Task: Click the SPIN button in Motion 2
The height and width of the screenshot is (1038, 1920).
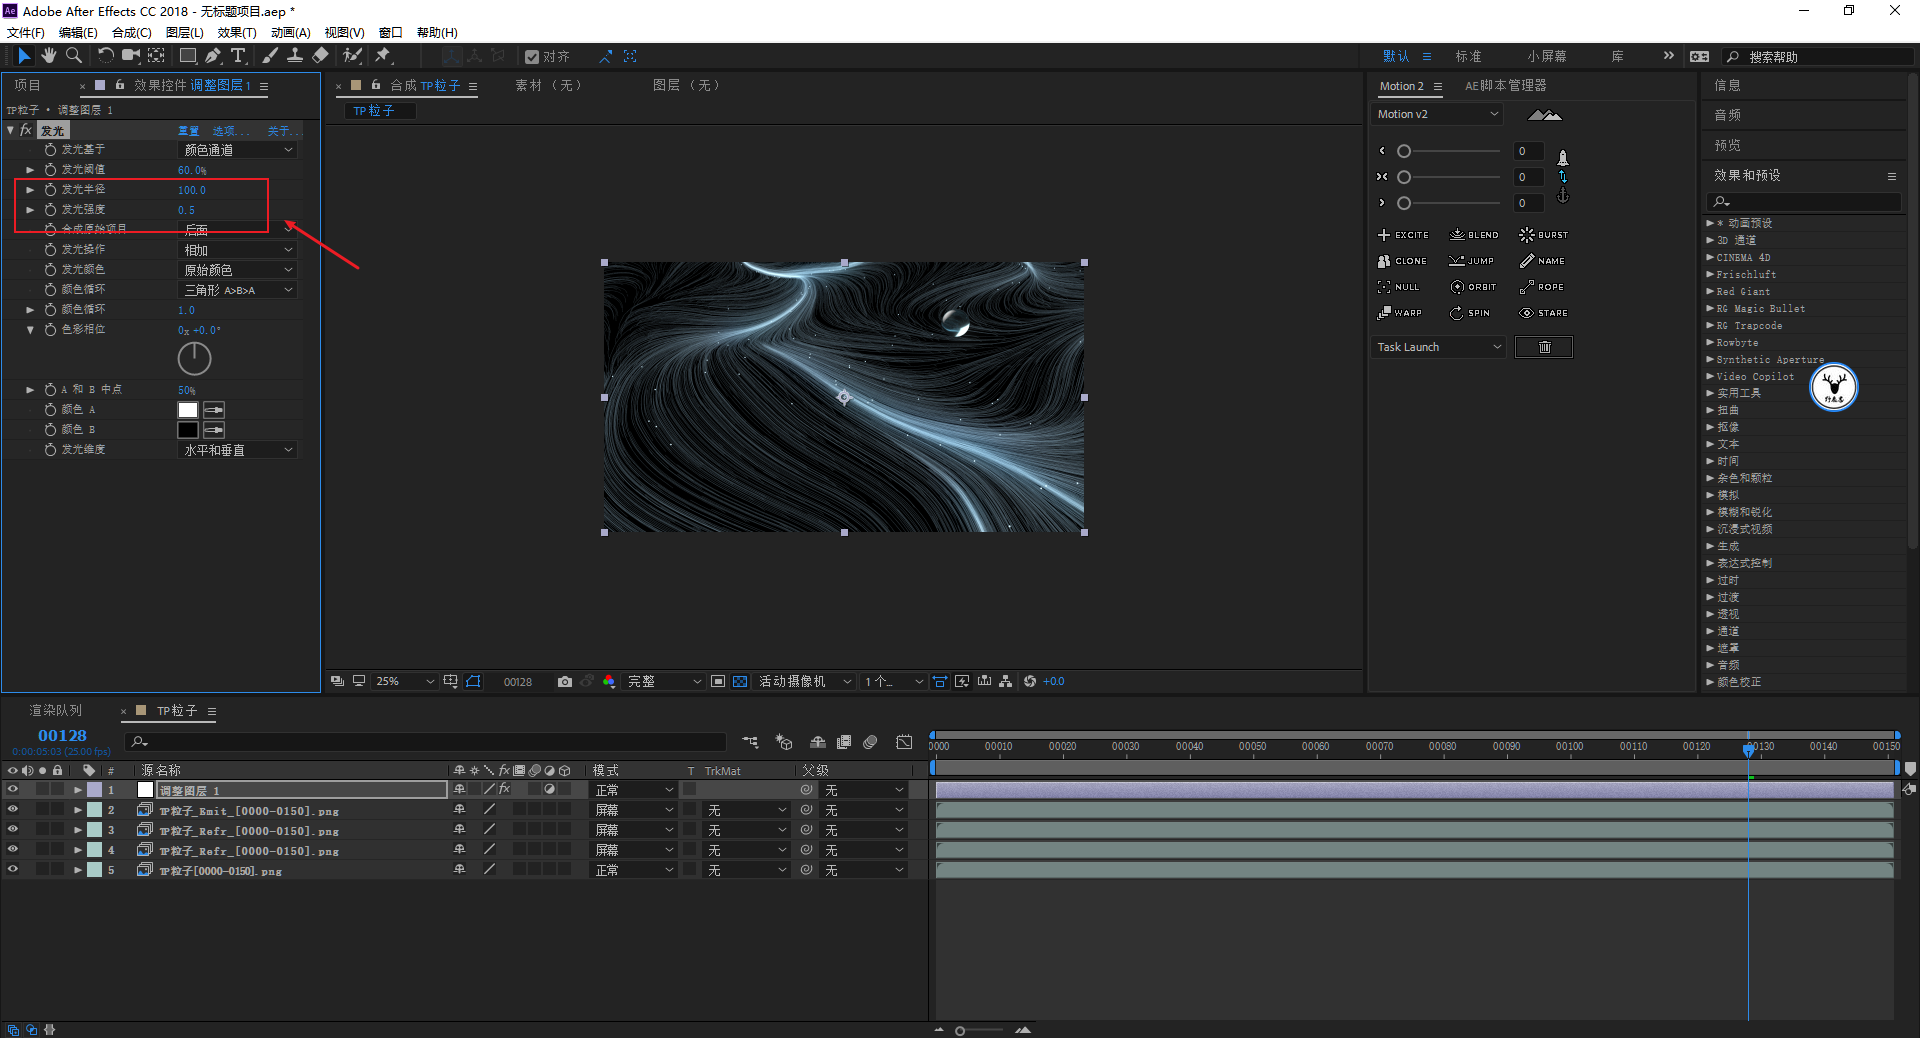Action: coord(1470,313)
